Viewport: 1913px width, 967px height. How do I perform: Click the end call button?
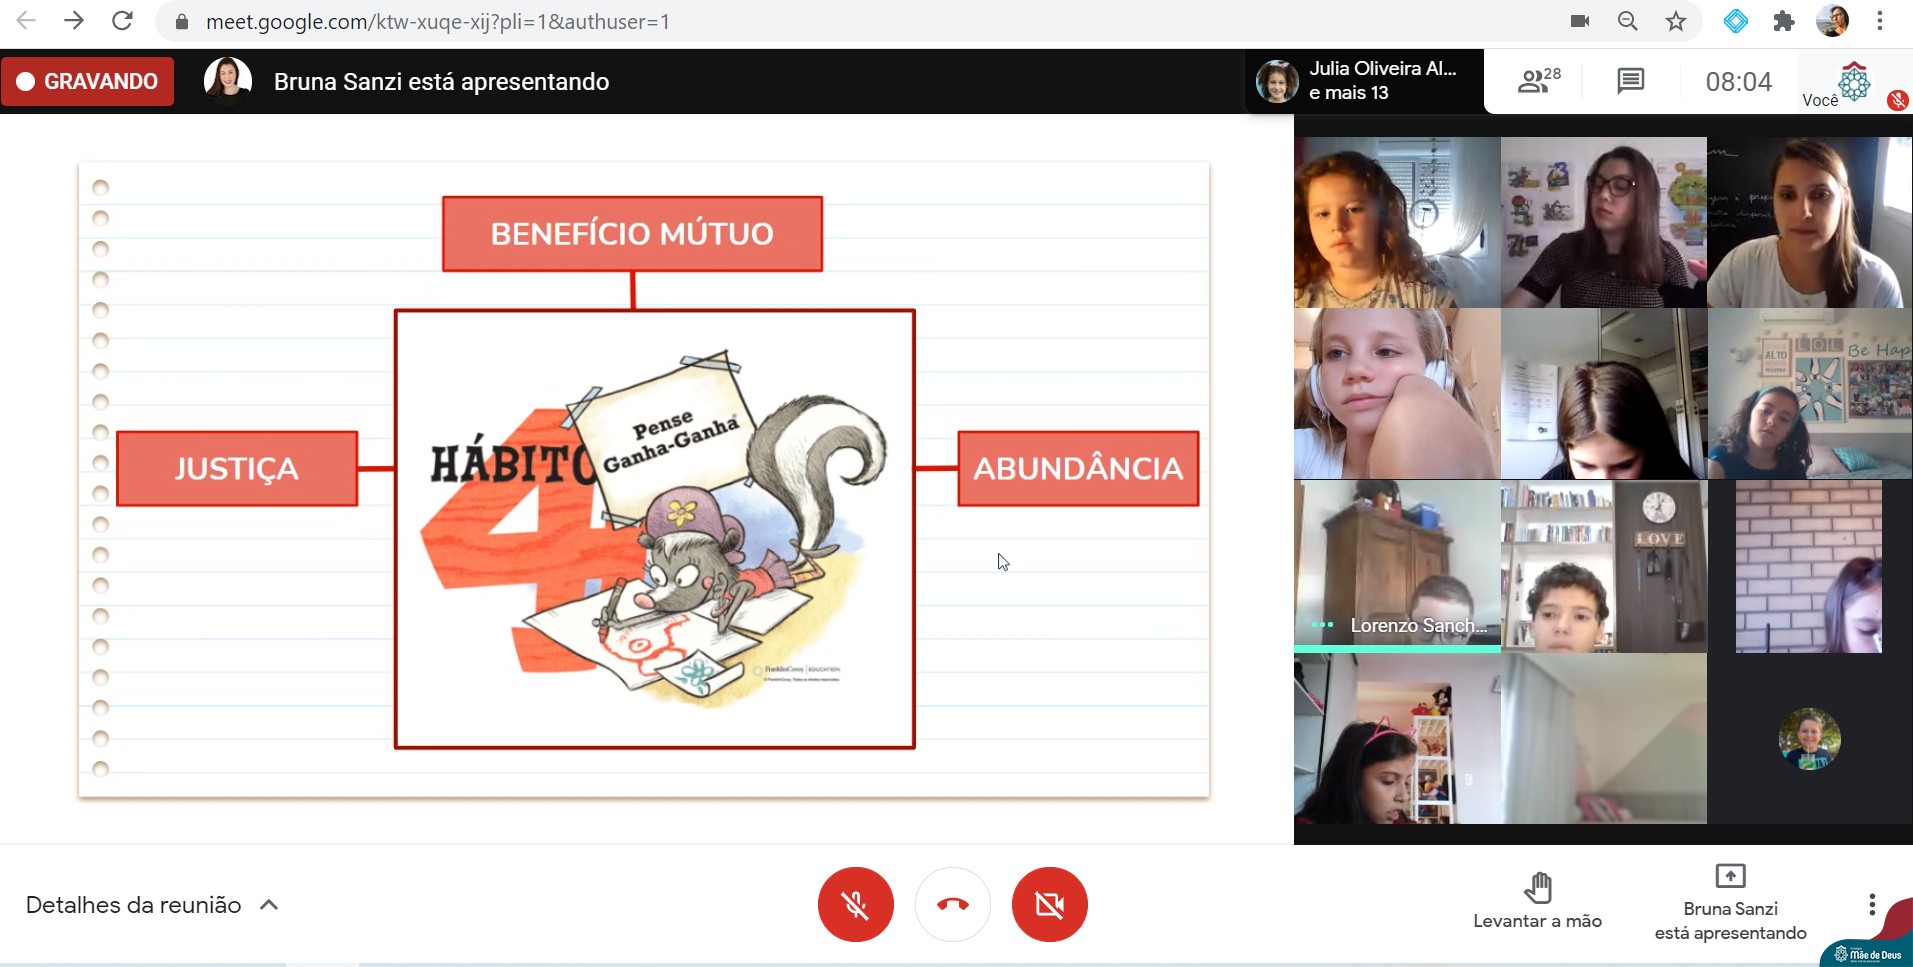point(952,904)
